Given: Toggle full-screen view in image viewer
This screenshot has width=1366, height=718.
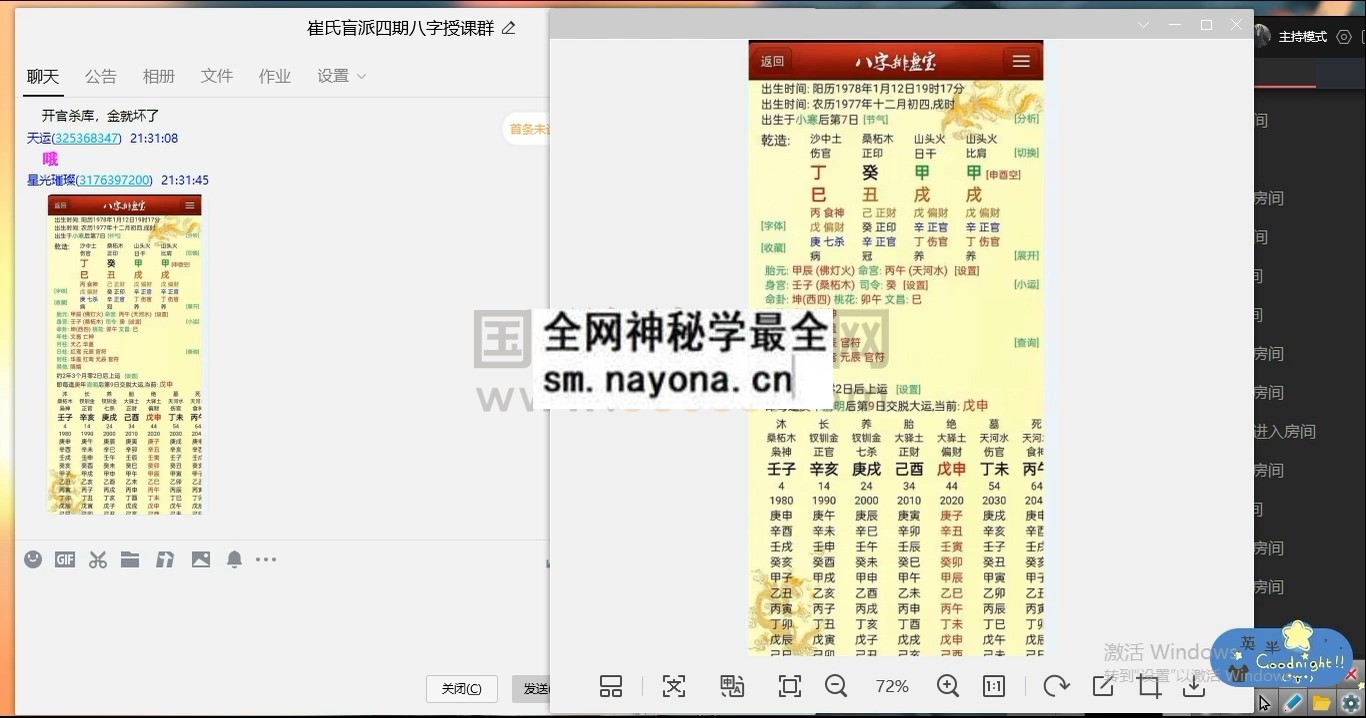Looking at the screenshot, I should pyautogui.click(x=790, y=686).
